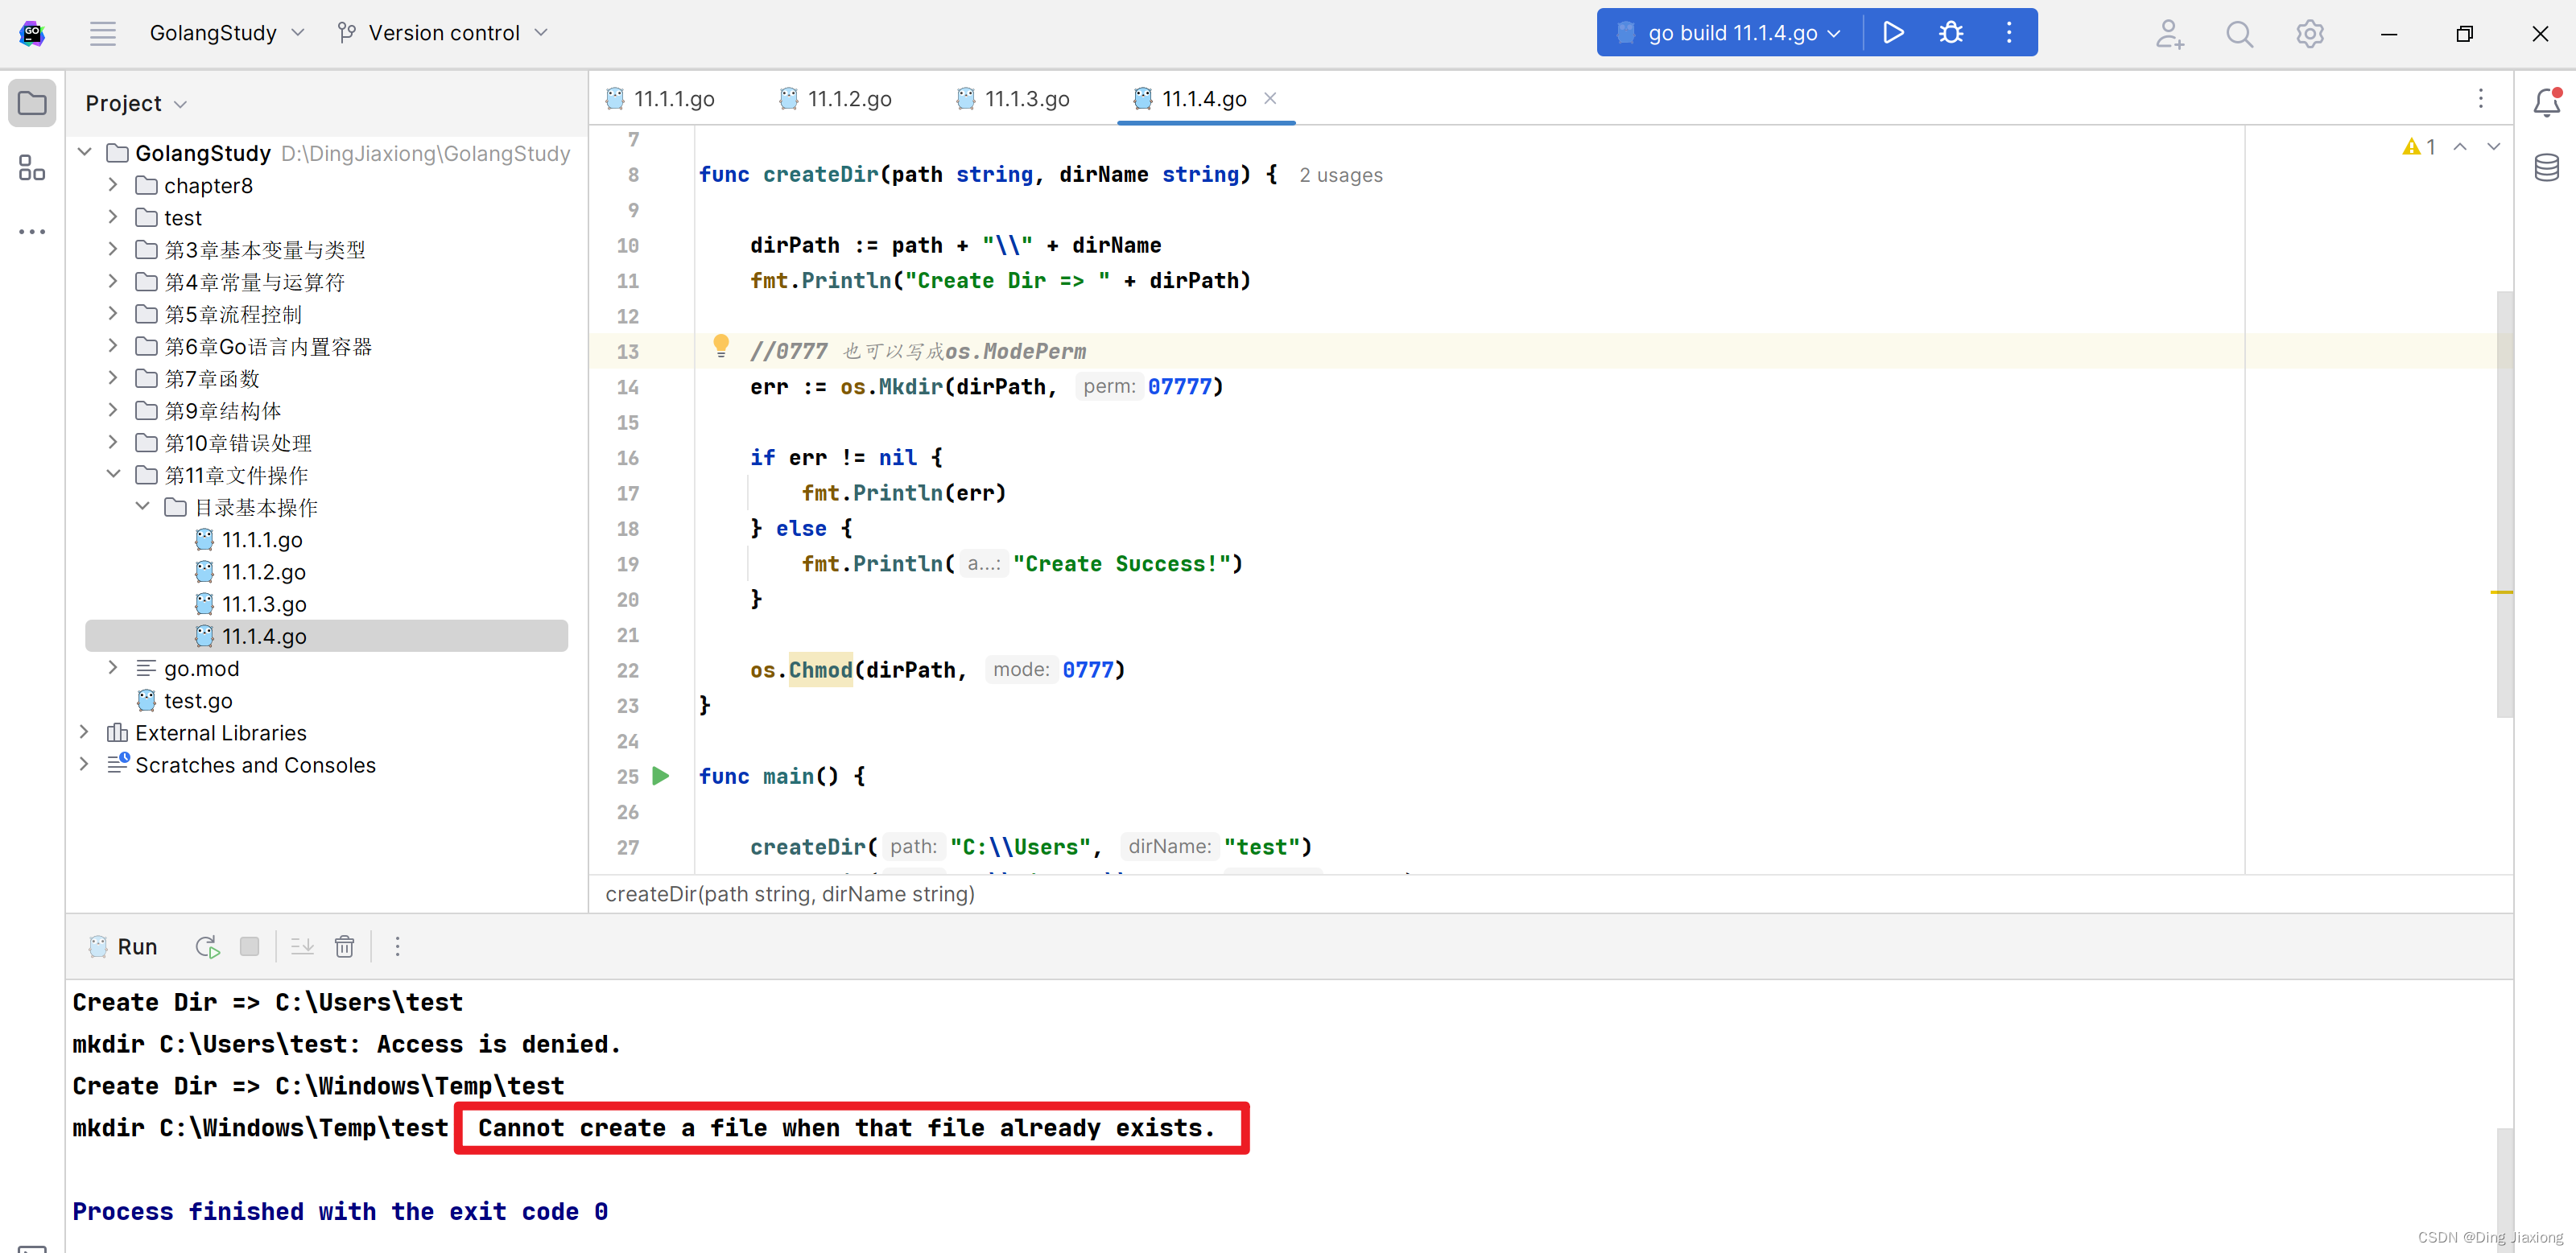Click the perm: parameter hint on line 14

[x=1109, y=387]
